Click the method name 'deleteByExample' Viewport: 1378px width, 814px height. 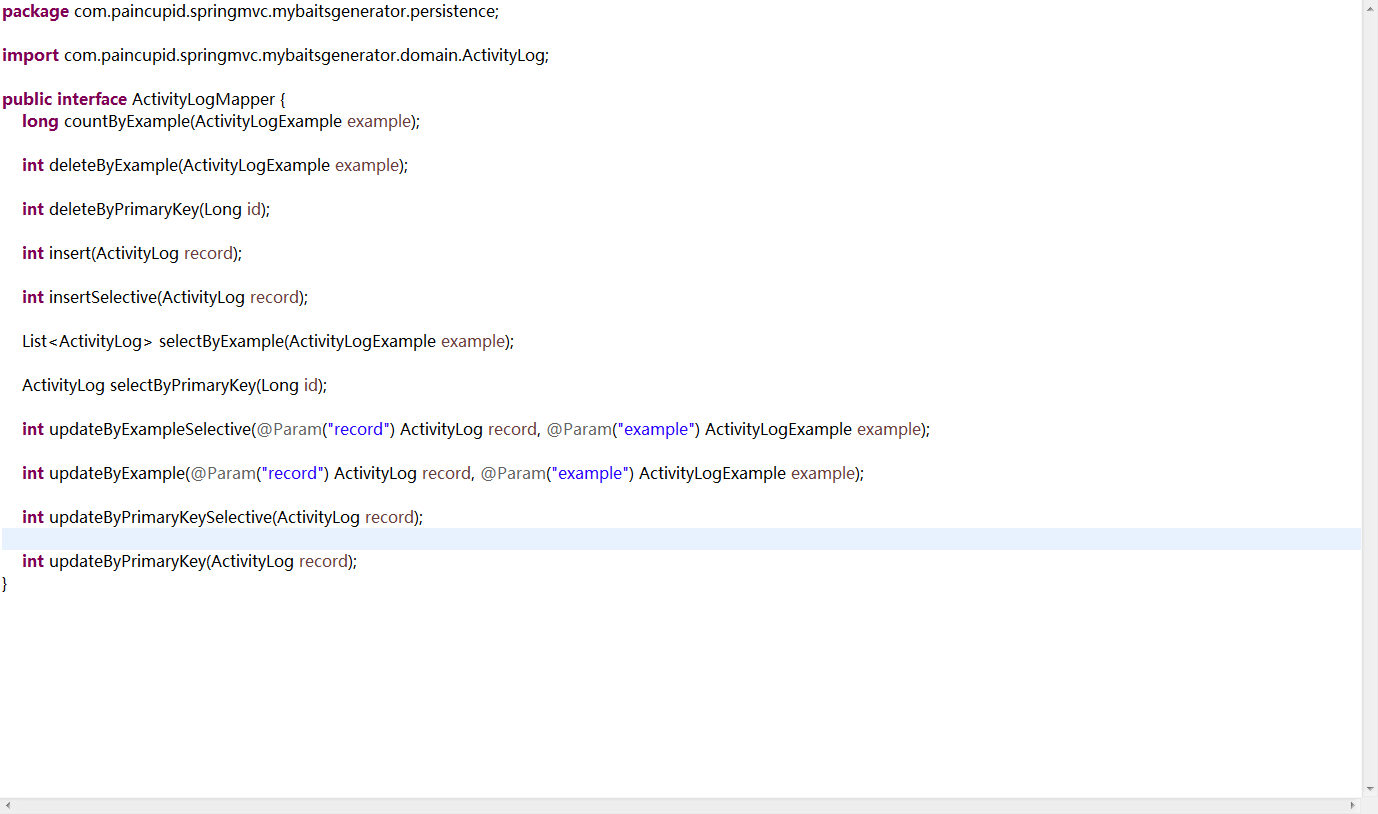[113, 166]
